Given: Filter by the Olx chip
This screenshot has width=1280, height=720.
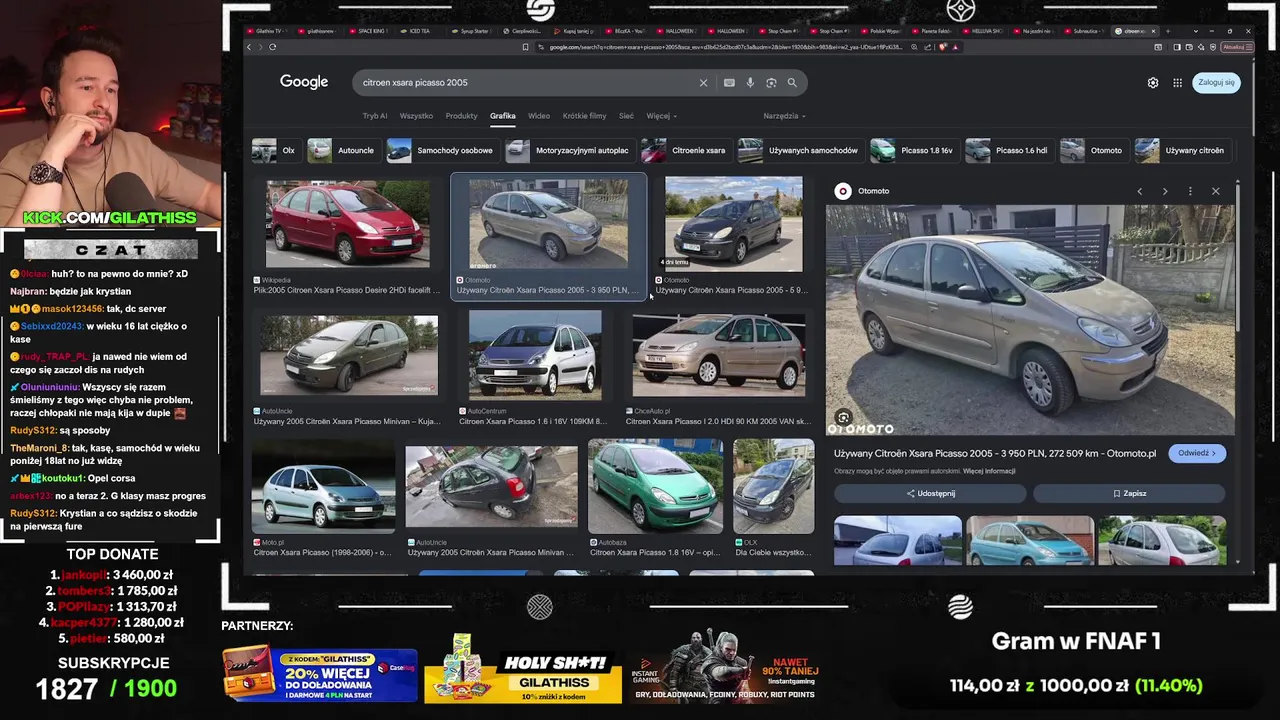Looking at the screenshot, I should (x=275, y=150).
